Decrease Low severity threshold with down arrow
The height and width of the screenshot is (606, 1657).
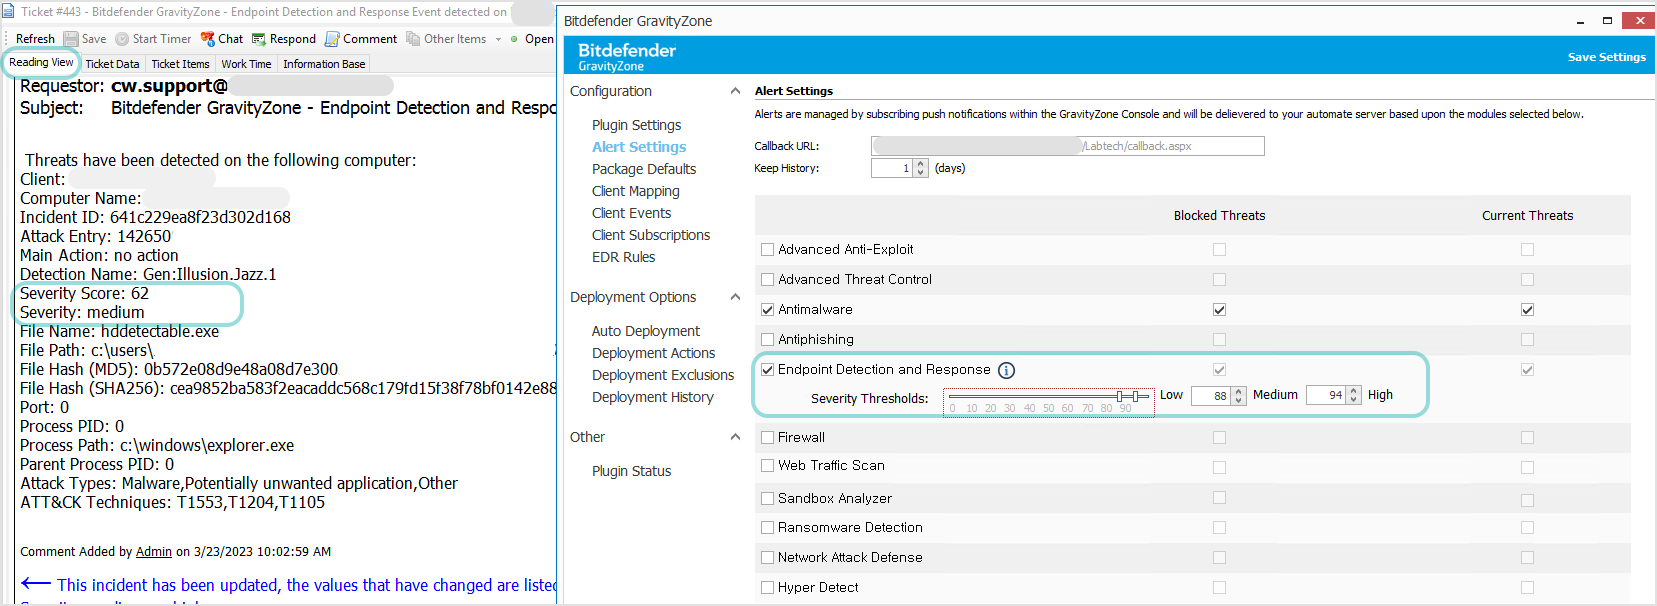tap(1239, 400)
